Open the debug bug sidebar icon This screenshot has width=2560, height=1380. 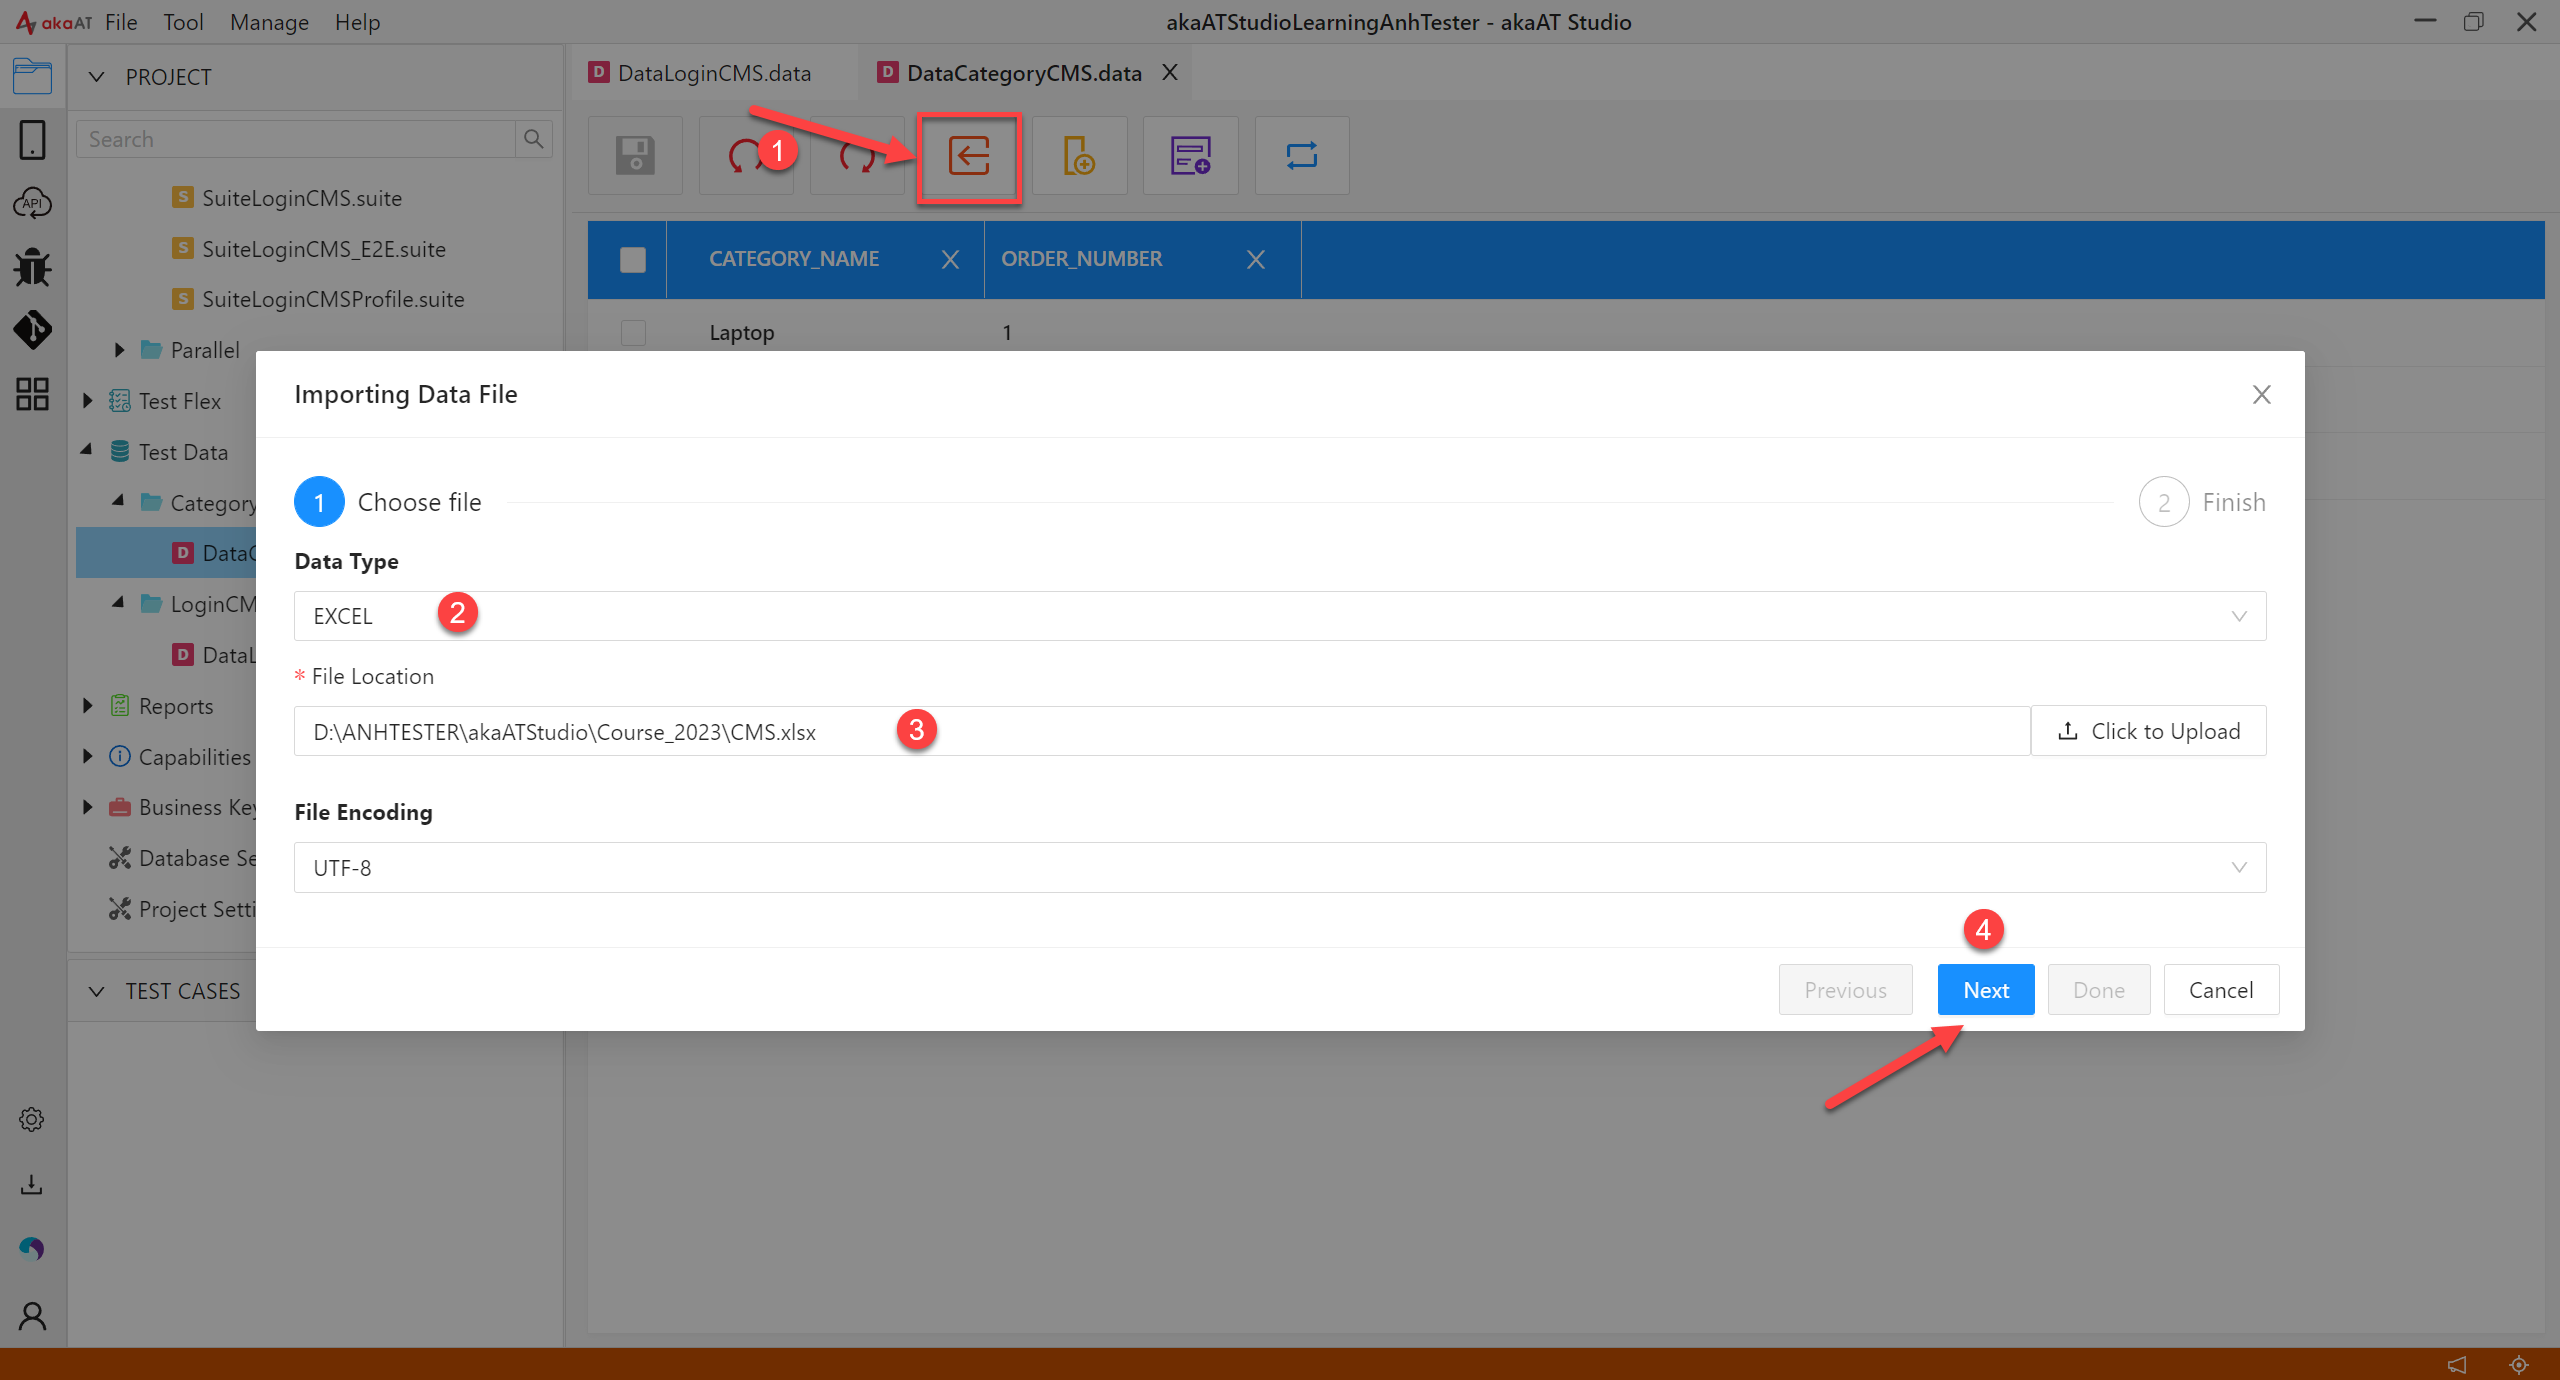pos(32,267)
